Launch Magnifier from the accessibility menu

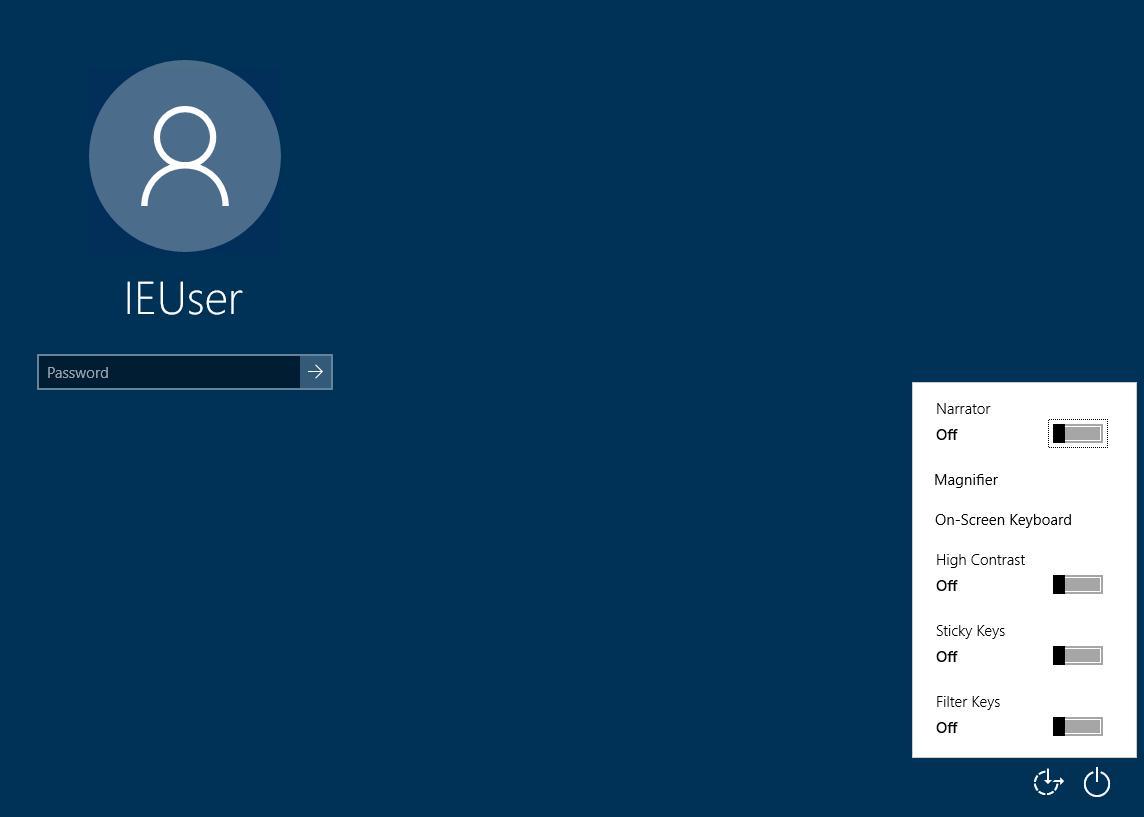pos(966,480)
